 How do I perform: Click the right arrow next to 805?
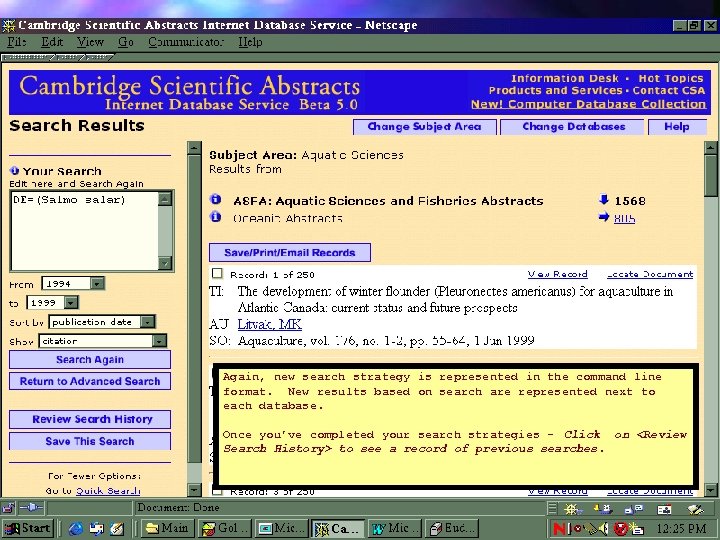click(x=604, y=217)
